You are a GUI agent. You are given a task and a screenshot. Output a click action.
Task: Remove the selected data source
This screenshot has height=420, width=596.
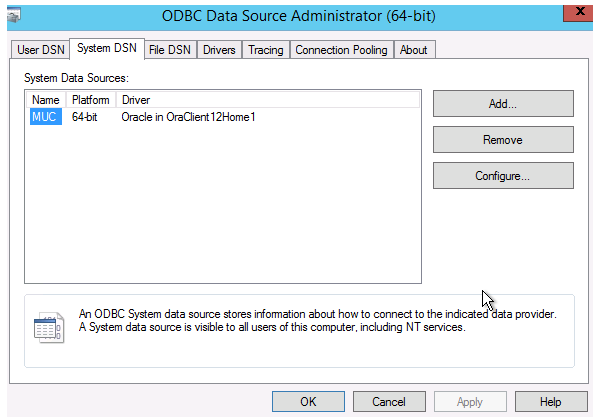[503, 139]
